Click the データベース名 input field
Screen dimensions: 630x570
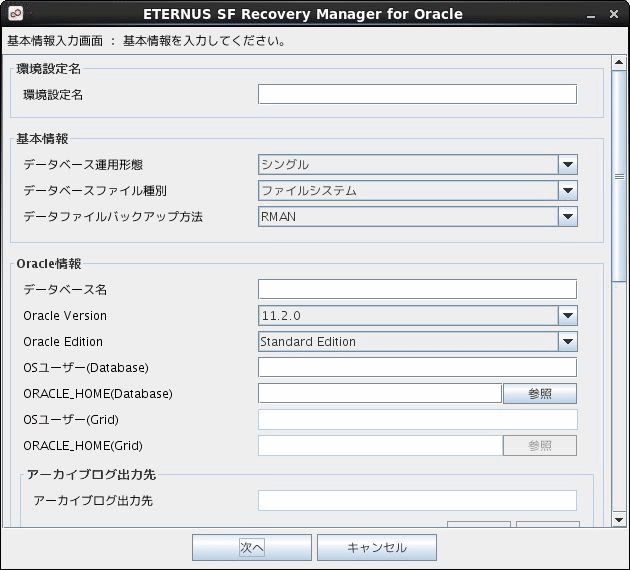coord(417,289)
